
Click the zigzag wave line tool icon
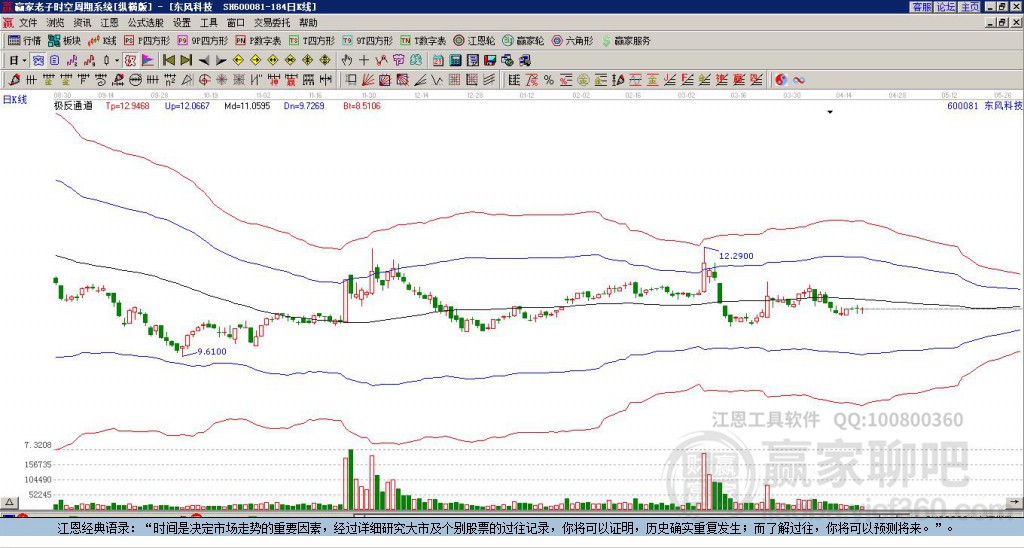click(436, 80)
